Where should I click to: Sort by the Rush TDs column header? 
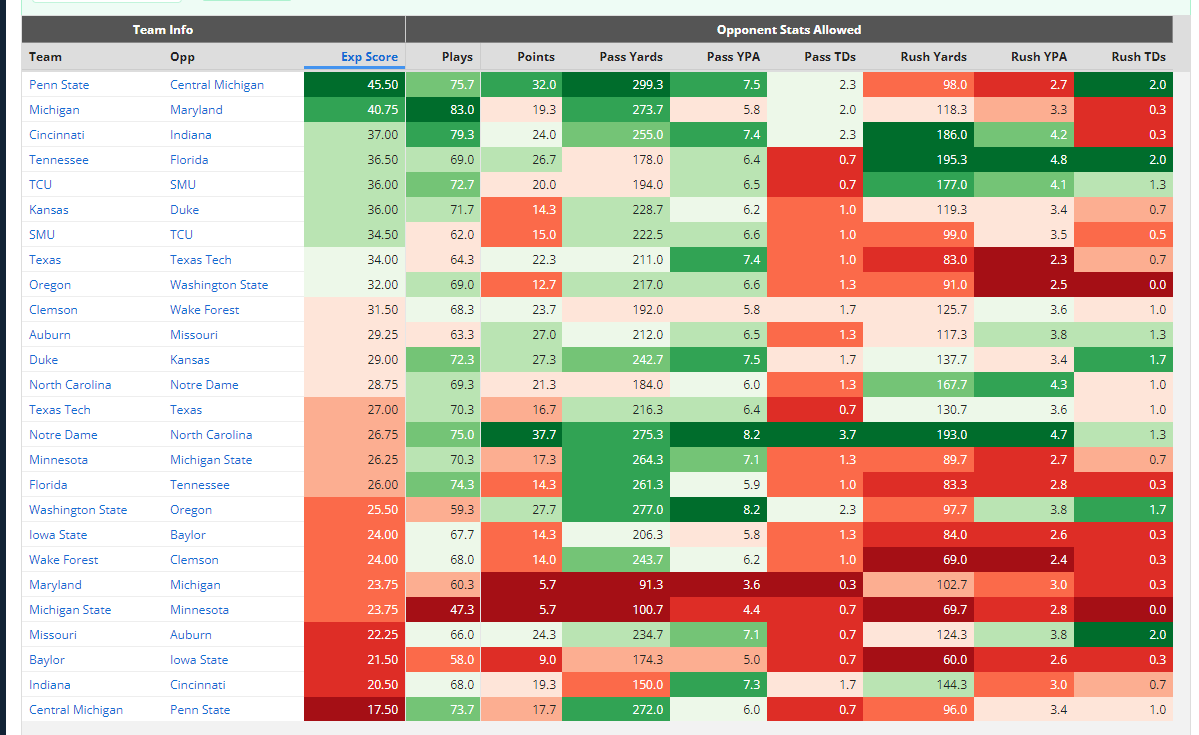coord(1139,57)
